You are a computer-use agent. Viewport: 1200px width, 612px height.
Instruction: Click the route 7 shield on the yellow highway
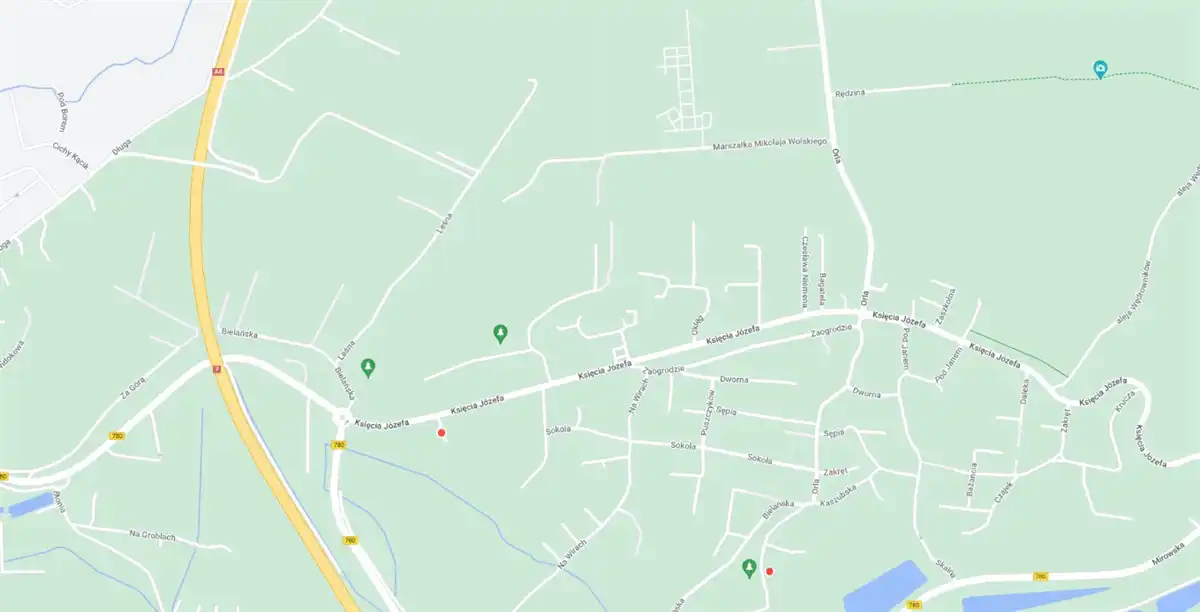point(215,368)
